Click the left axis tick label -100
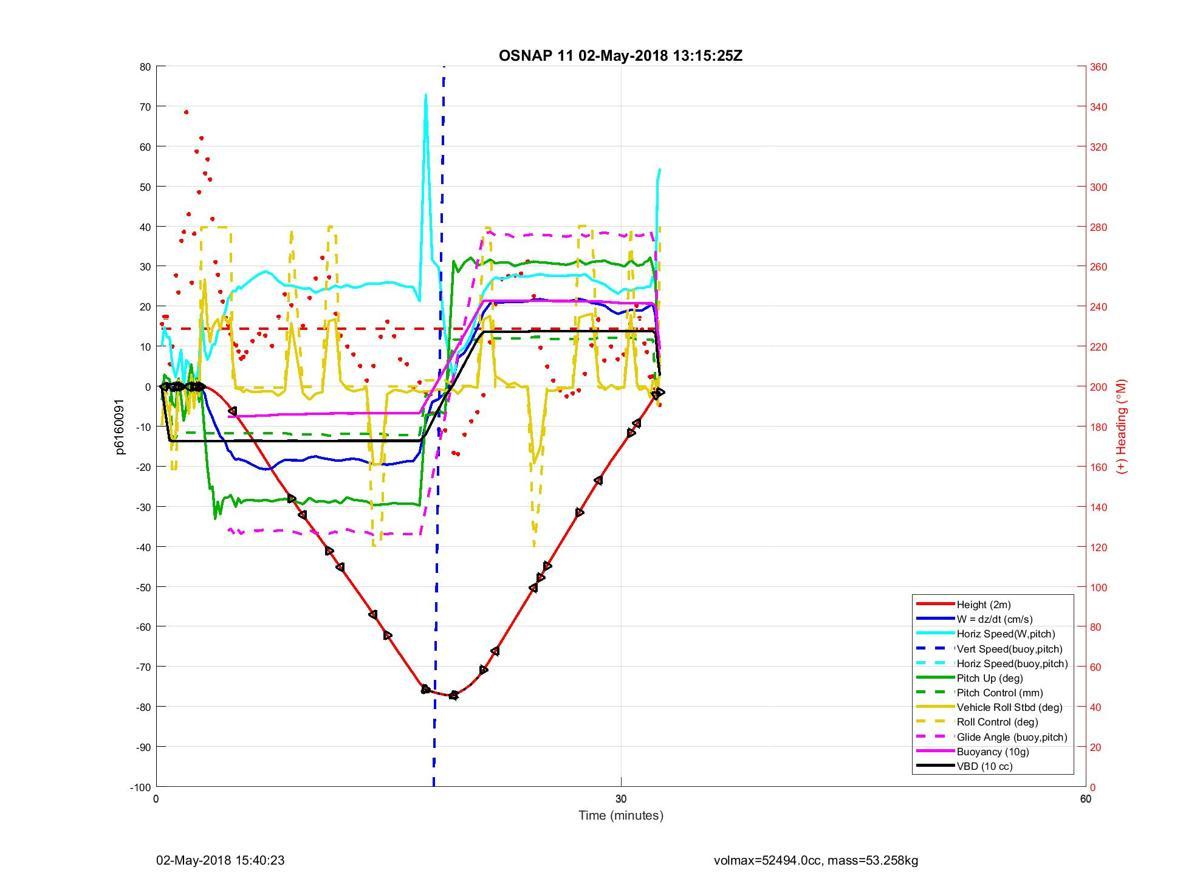Image resolution: width=1200 pixels, height=885 pixels. [140, 787]
